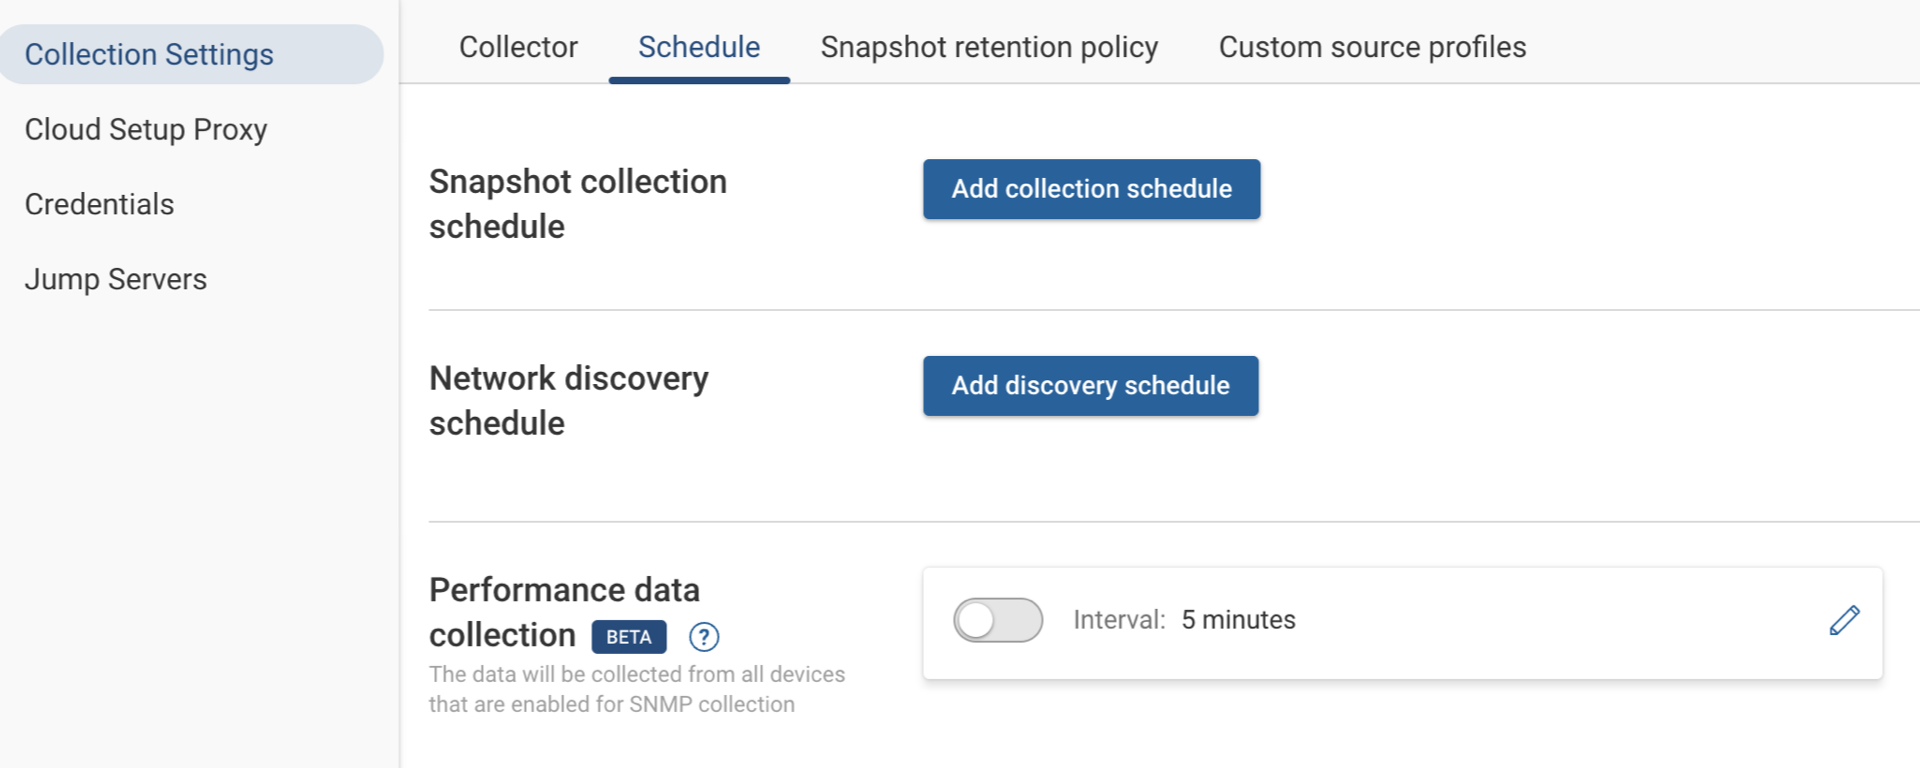
Task: Click the Add discovery schedule button
Action: pyautogui.click(x=1090, y=385)
